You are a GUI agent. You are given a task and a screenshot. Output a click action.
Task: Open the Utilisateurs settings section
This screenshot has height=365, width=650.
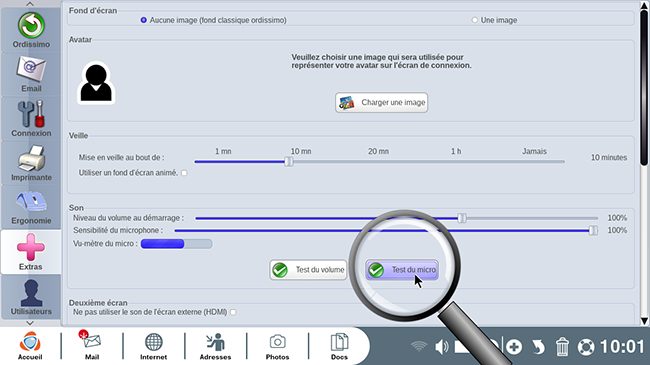pos(31,297)
